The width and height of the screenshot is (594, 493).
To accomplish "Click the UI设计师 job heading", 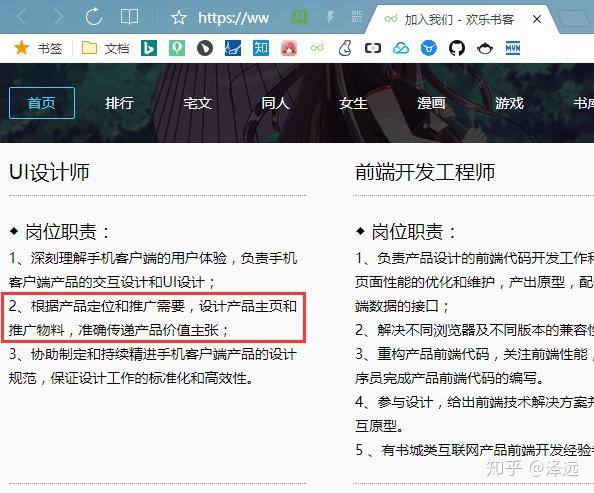I will [49, 172].
